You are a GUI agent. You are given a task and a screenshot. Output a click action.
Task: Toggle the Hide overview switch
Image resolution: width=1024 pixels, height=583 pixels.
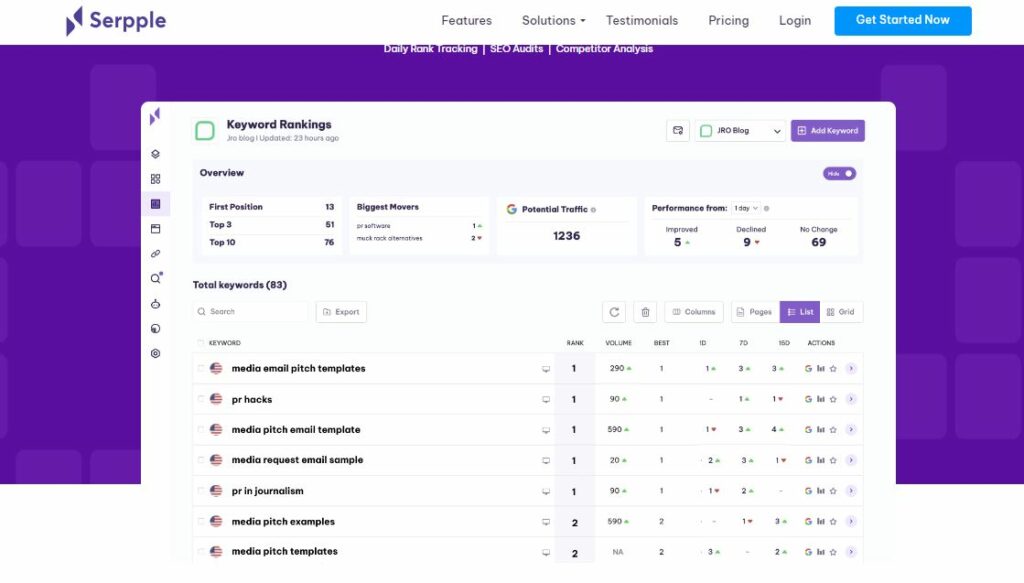click(x=840, y=174)
